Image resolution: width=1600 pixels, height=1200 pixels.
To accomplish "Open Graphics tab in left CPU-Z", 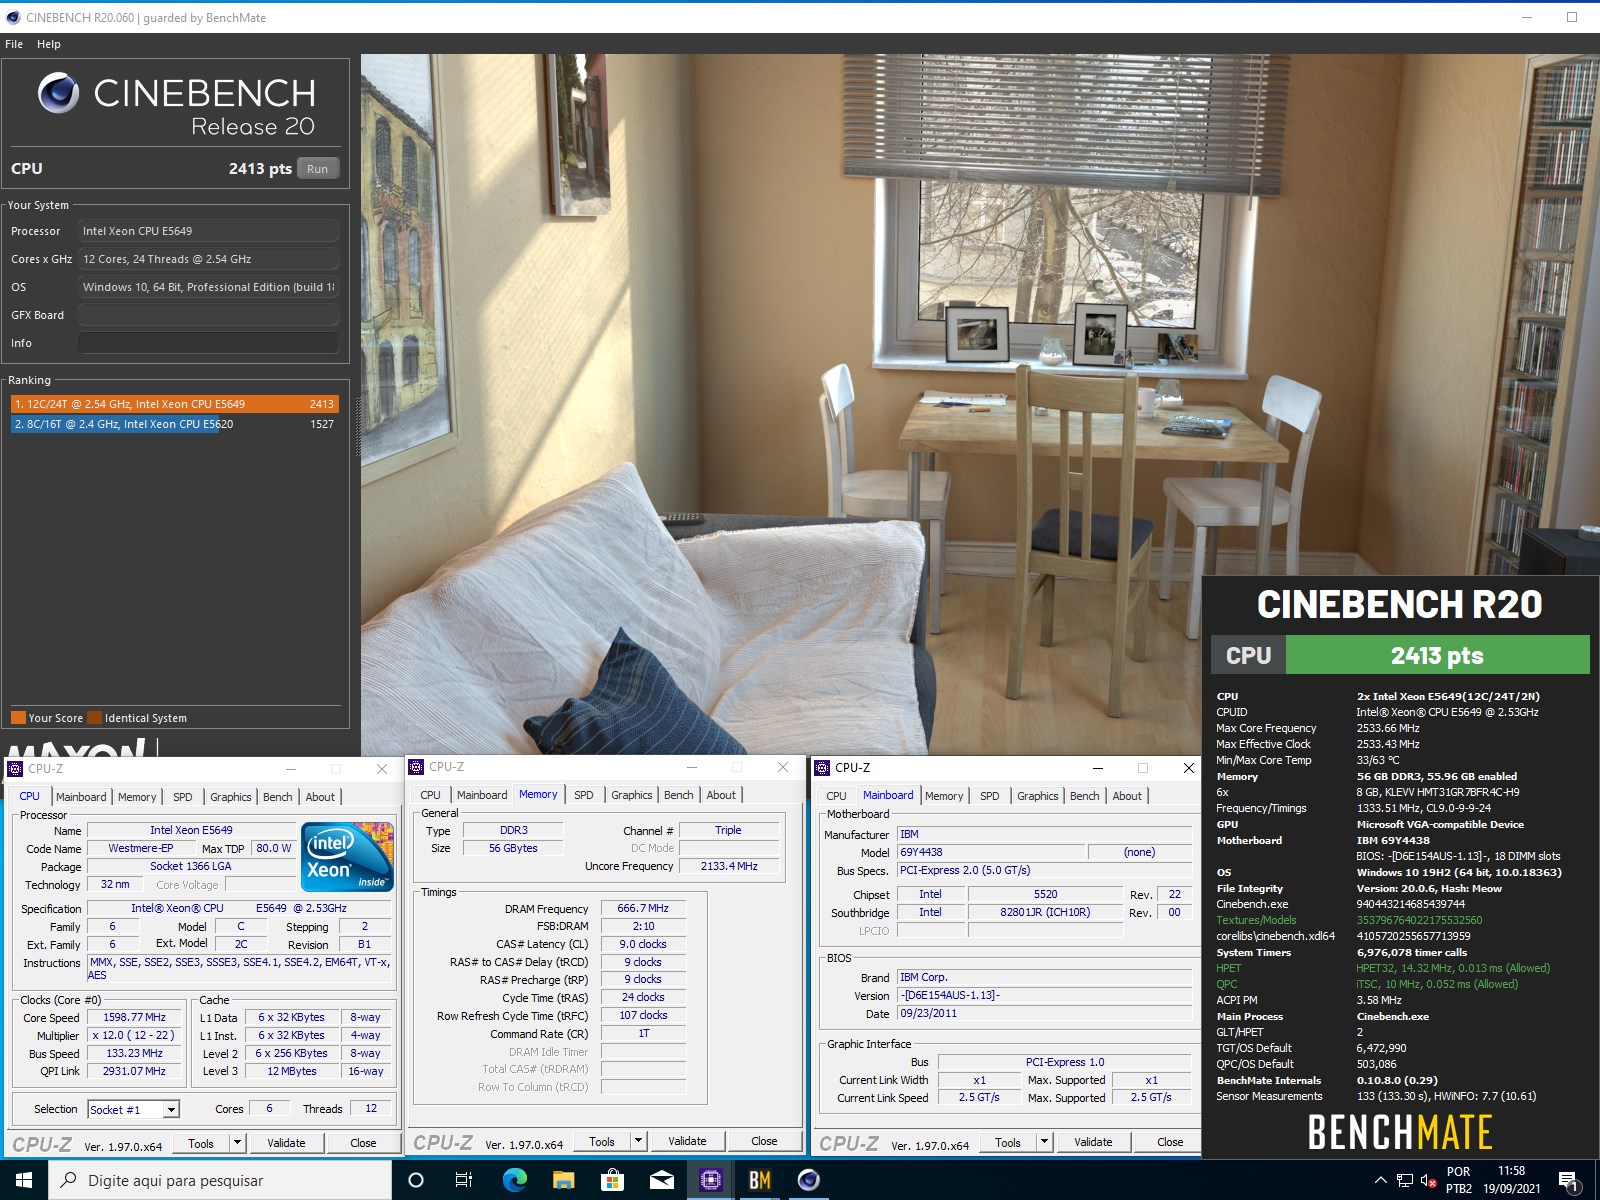I will pos(231,797).
